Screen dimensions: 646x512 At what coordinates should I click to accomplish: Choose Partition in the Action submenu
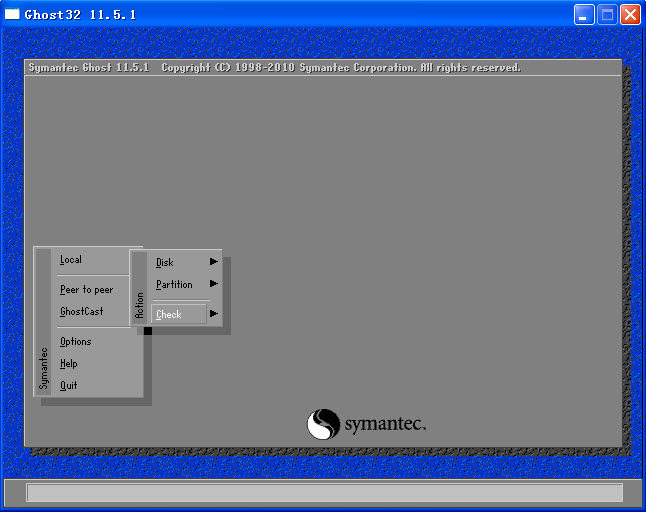174,285
